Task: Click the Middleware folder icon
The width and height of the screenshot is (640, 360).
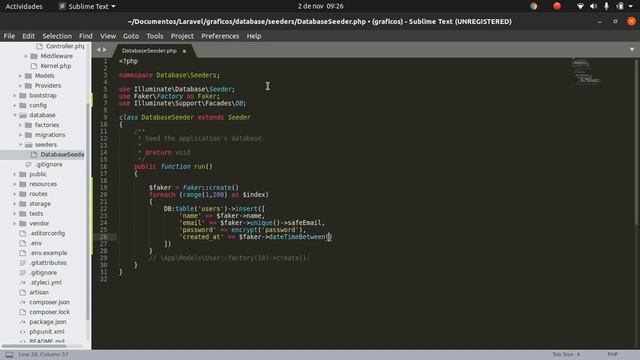Action: tap(34, 56)
